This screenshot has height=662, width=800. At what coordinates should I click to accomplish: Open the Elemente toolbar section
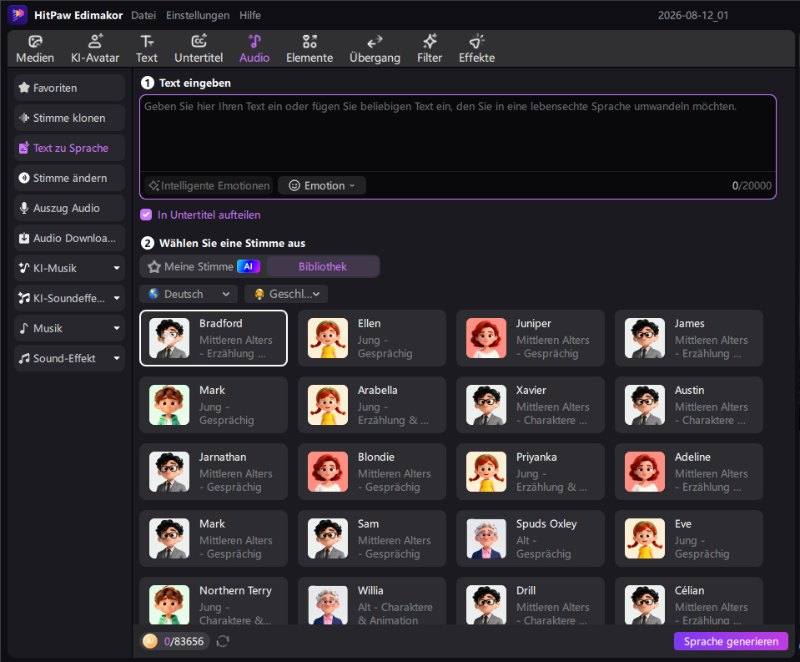pyautogui.click(x=309, y=49)
